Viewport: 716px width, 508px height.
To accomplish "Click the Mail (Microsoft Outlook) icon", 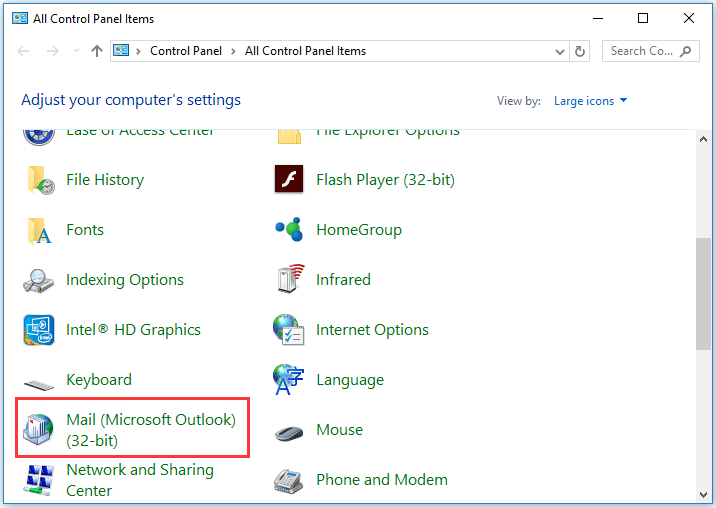I will (39, 430).
